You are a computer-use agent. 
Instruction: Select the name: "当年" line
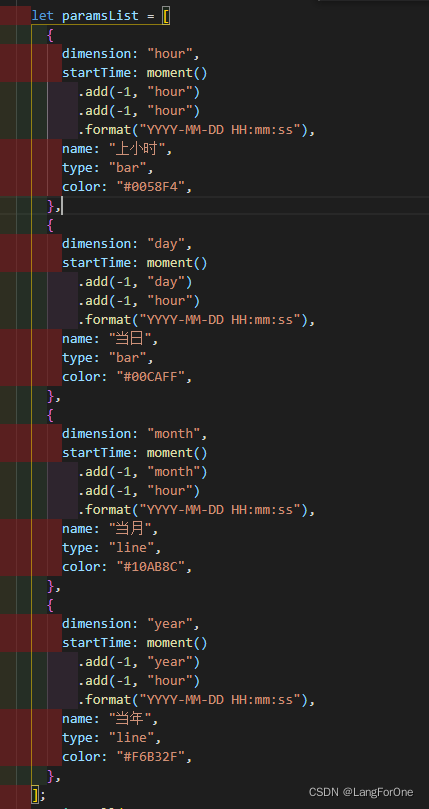pyautogui.click(x=110, y=719)
